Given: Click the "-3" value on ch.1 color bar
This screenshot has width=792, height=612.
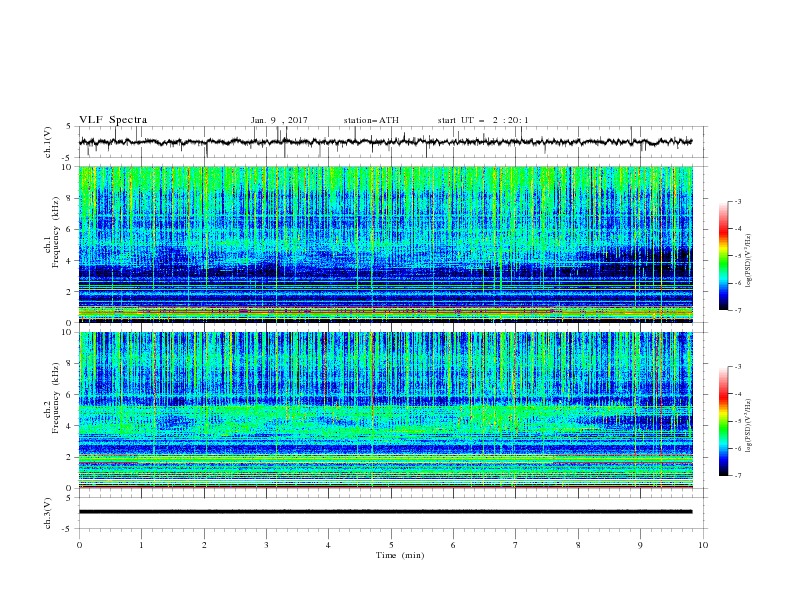Looking at the screenshot, I should coord(737,201).
